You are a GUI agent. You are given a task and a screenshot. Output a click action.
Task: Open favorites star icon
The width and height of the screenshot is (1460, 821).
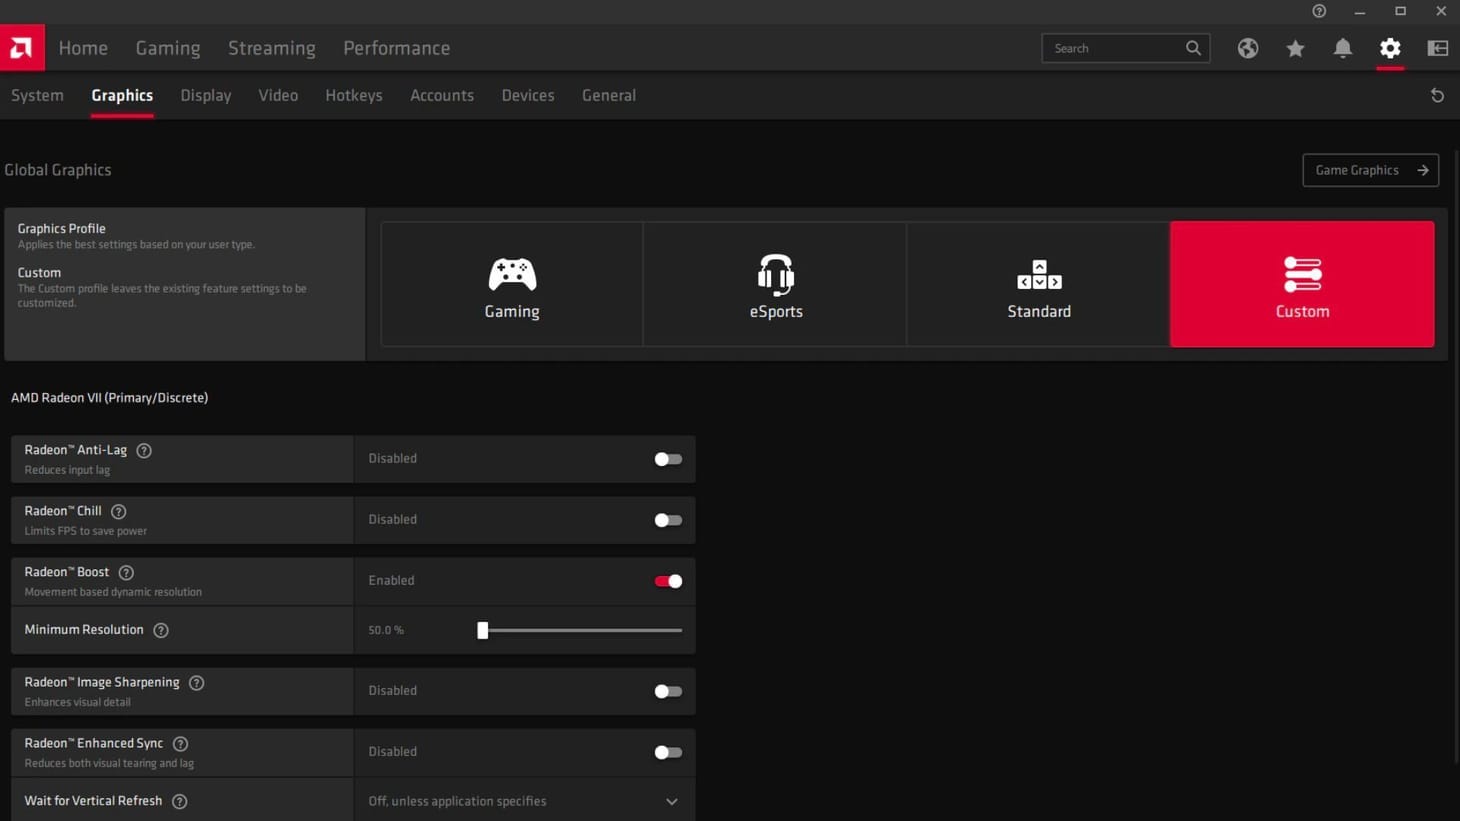[x=1295, y=48]
